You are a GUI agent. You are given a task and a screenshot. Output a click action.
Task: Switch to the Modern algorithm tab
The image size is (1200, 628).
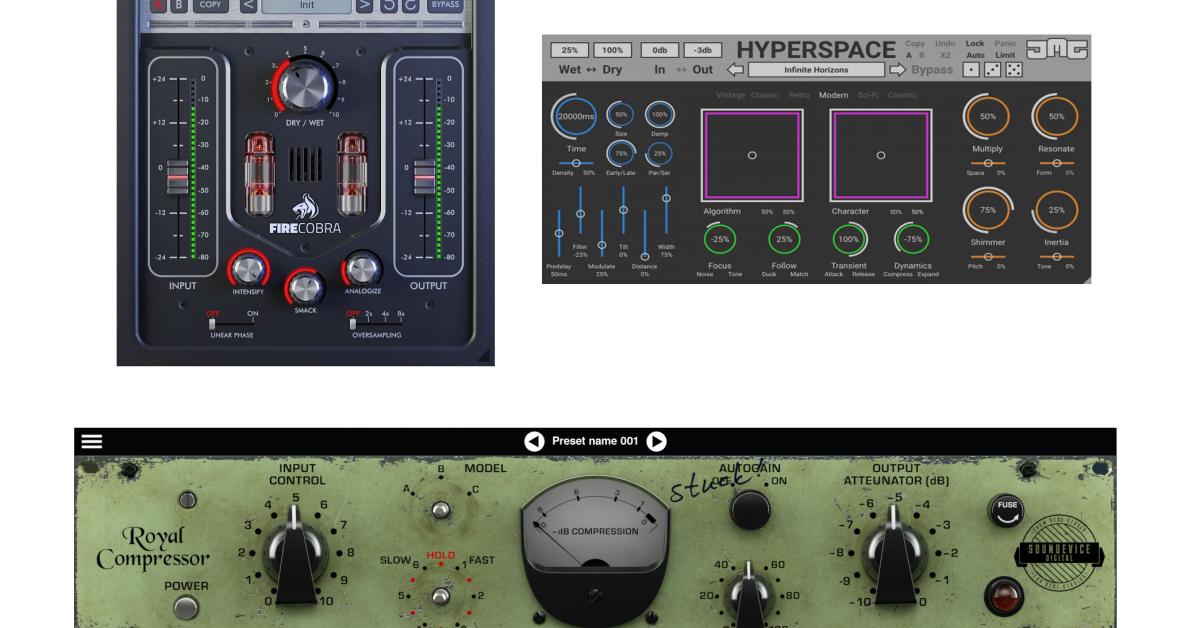coord(833,94)
